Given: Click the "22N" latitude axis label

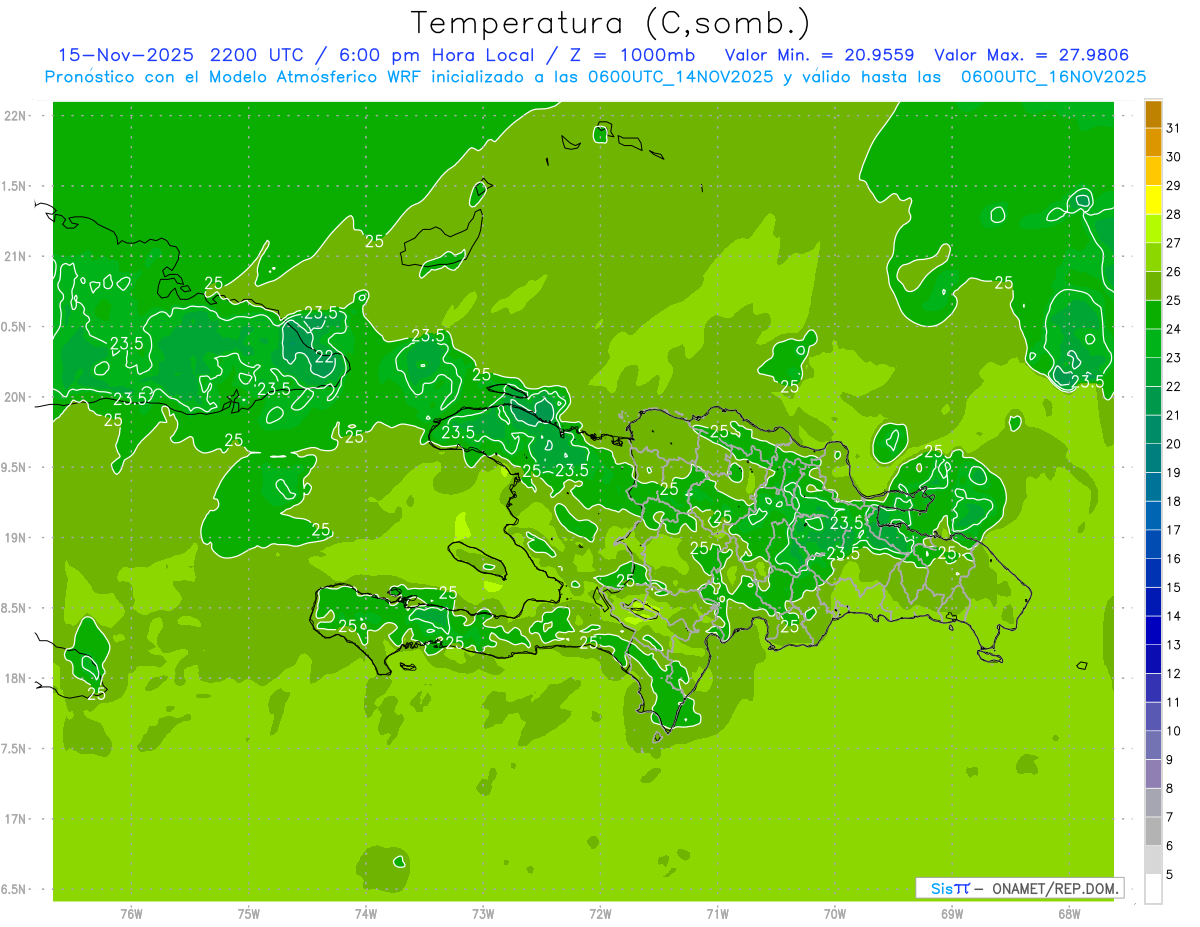Looking at the screenshot, I should 15,116.
